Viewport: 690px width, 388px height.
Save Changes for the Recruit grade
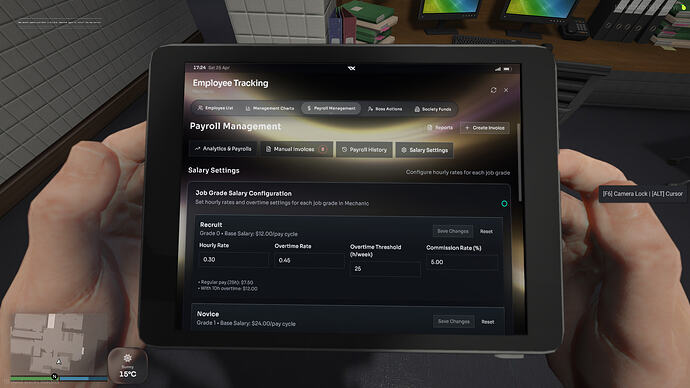(453, 231)
